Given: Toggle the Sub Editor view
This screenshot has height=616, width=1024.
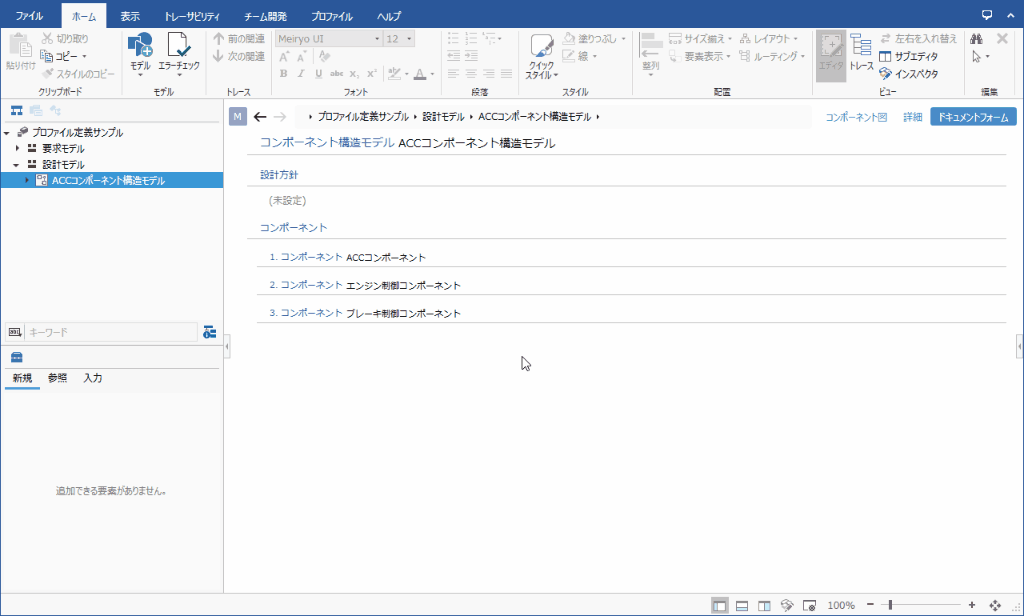Looking at the screenshot, I should [x=908, y=56].
